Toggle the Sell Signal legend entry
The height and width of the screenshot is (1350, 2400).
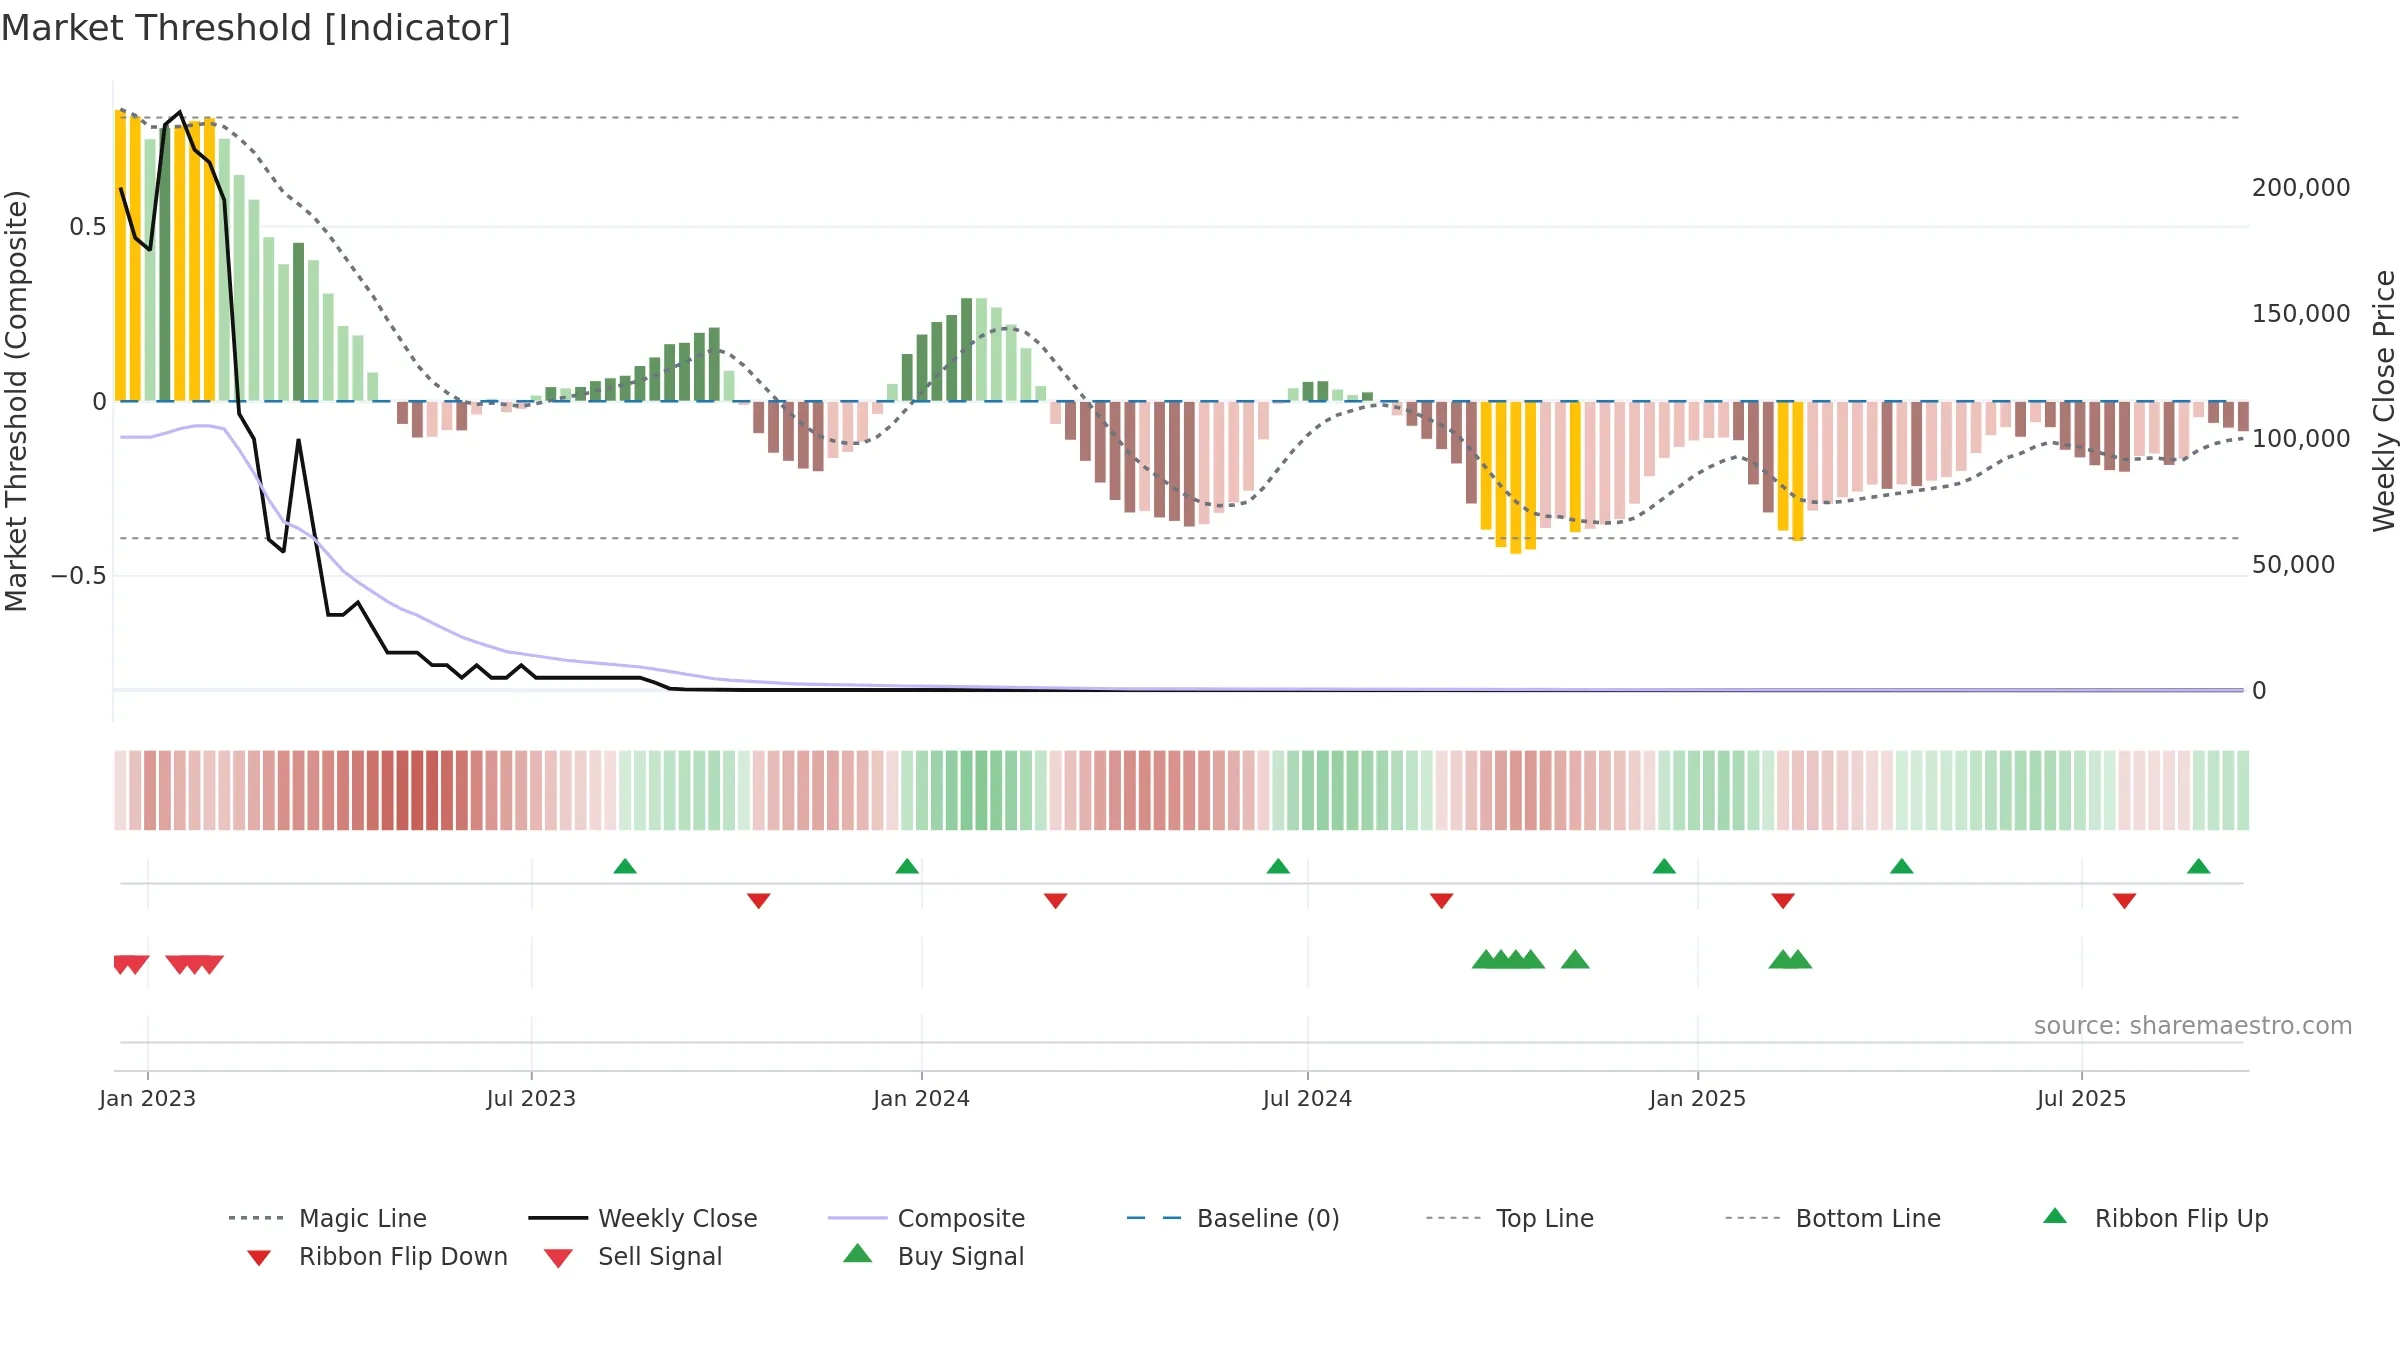(632, 1256)
